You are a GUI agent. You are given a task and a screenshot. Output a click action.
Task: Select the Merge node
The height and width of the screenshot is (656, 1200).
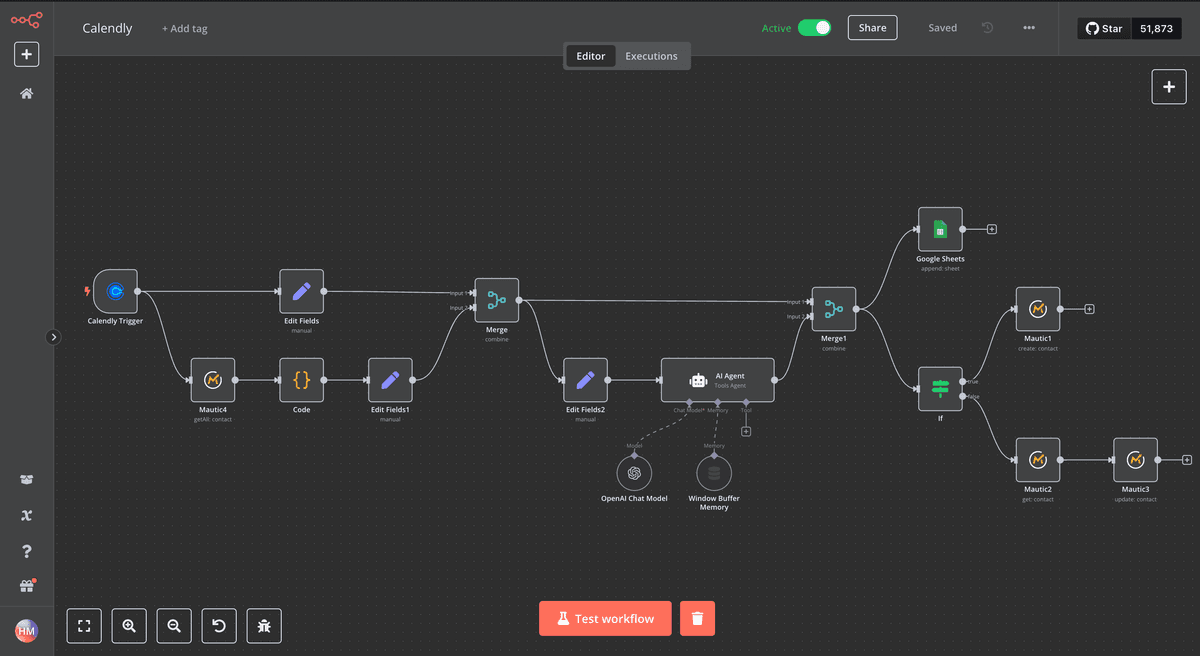point(496,300)
